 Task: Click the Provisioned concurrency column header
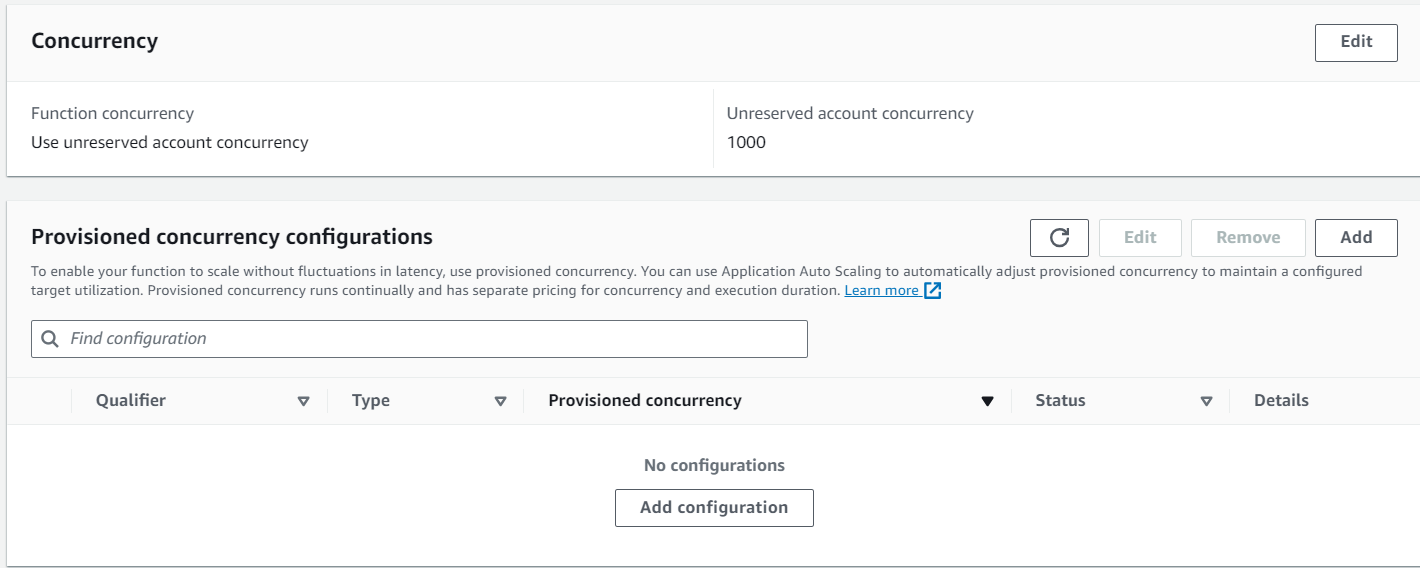(x=645, y=401)
